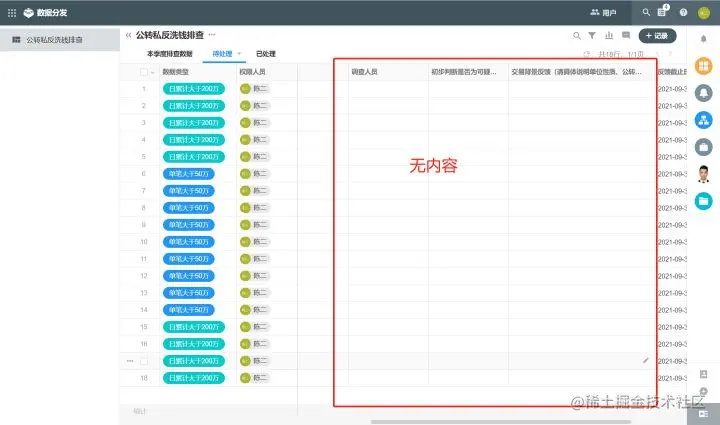Click the 2021-09 date cell in row 1

pyautogui.click(x=672, y=89)
